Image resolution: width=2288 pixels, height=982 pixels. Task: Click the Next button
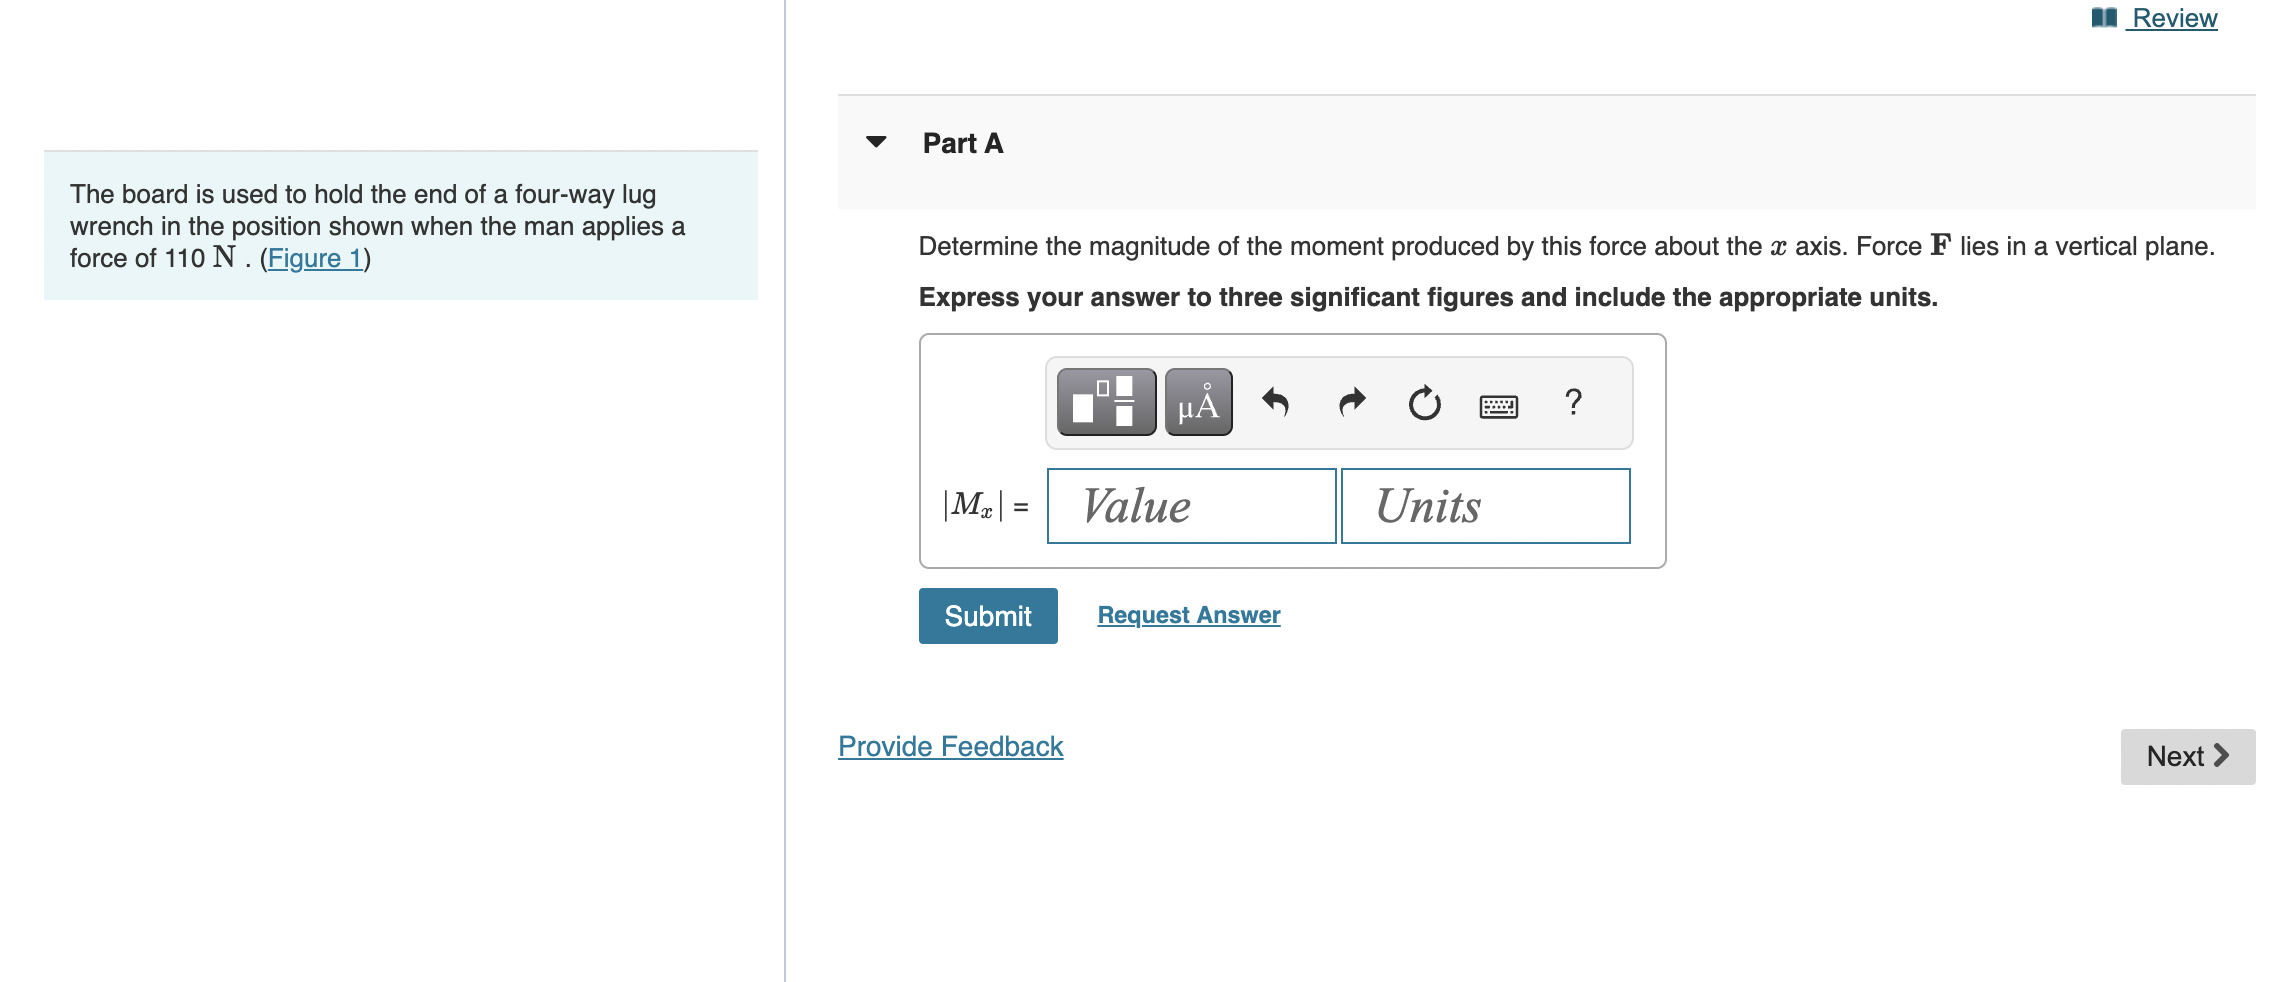tap(2187, 756)
